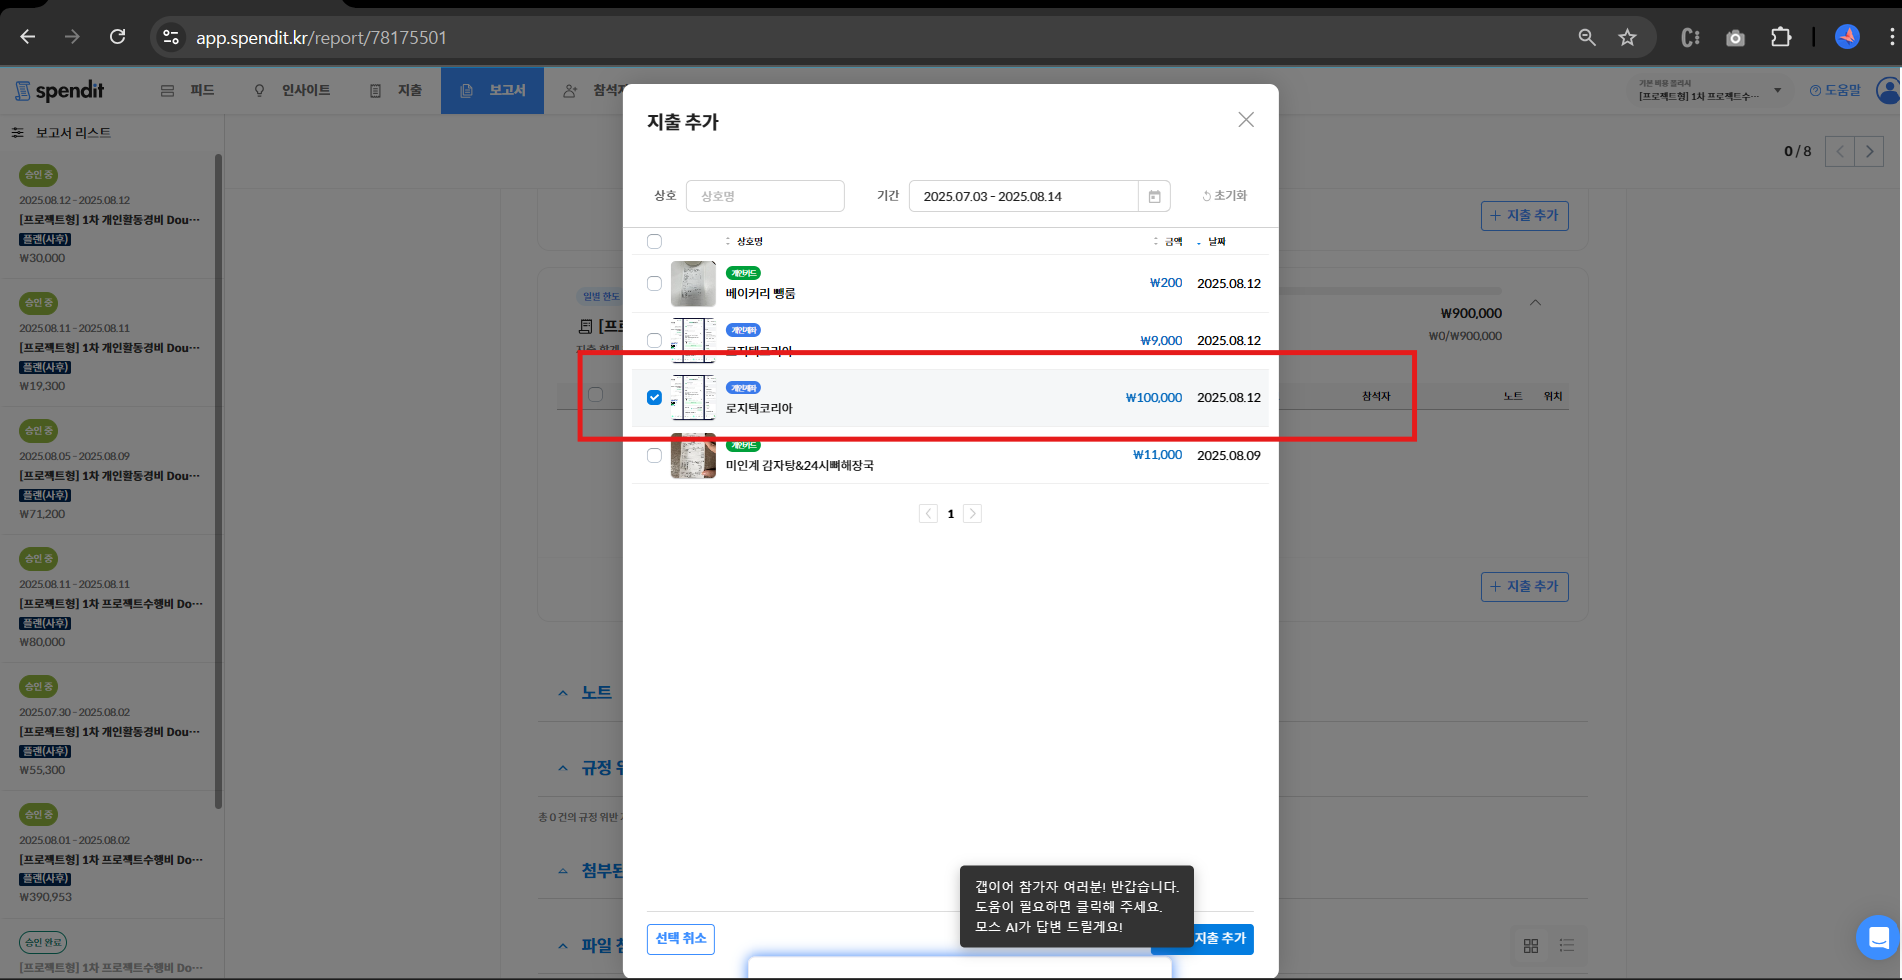Click the address bar URL
Screen dimensions: 1902x980
pos(321,37)
